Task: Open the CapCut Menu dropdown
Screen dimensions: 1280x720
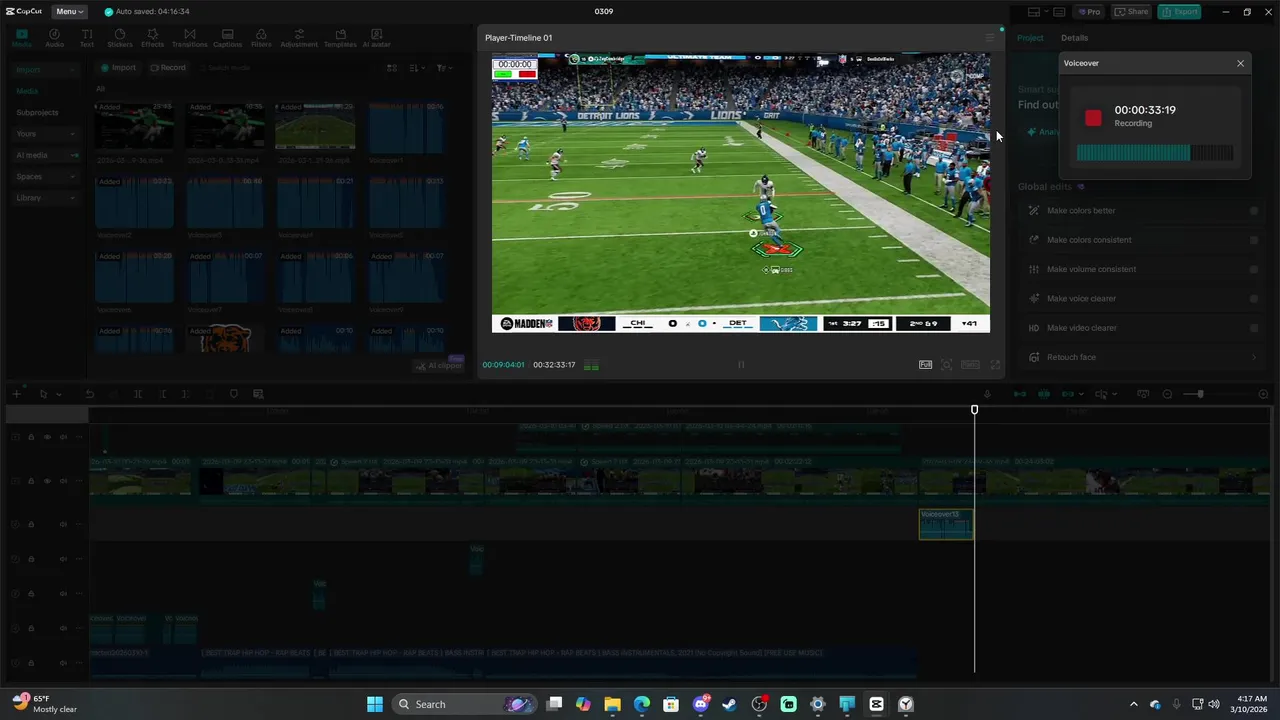Action: point(69,11)
